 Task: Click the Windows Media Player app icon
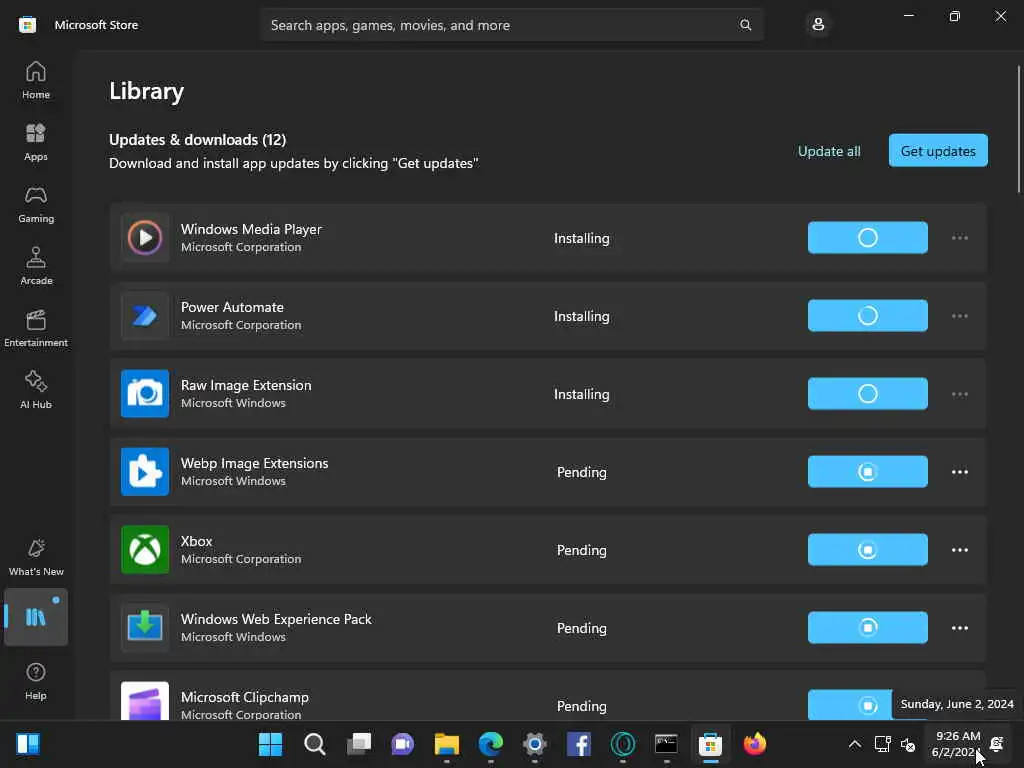pos(145,237)
